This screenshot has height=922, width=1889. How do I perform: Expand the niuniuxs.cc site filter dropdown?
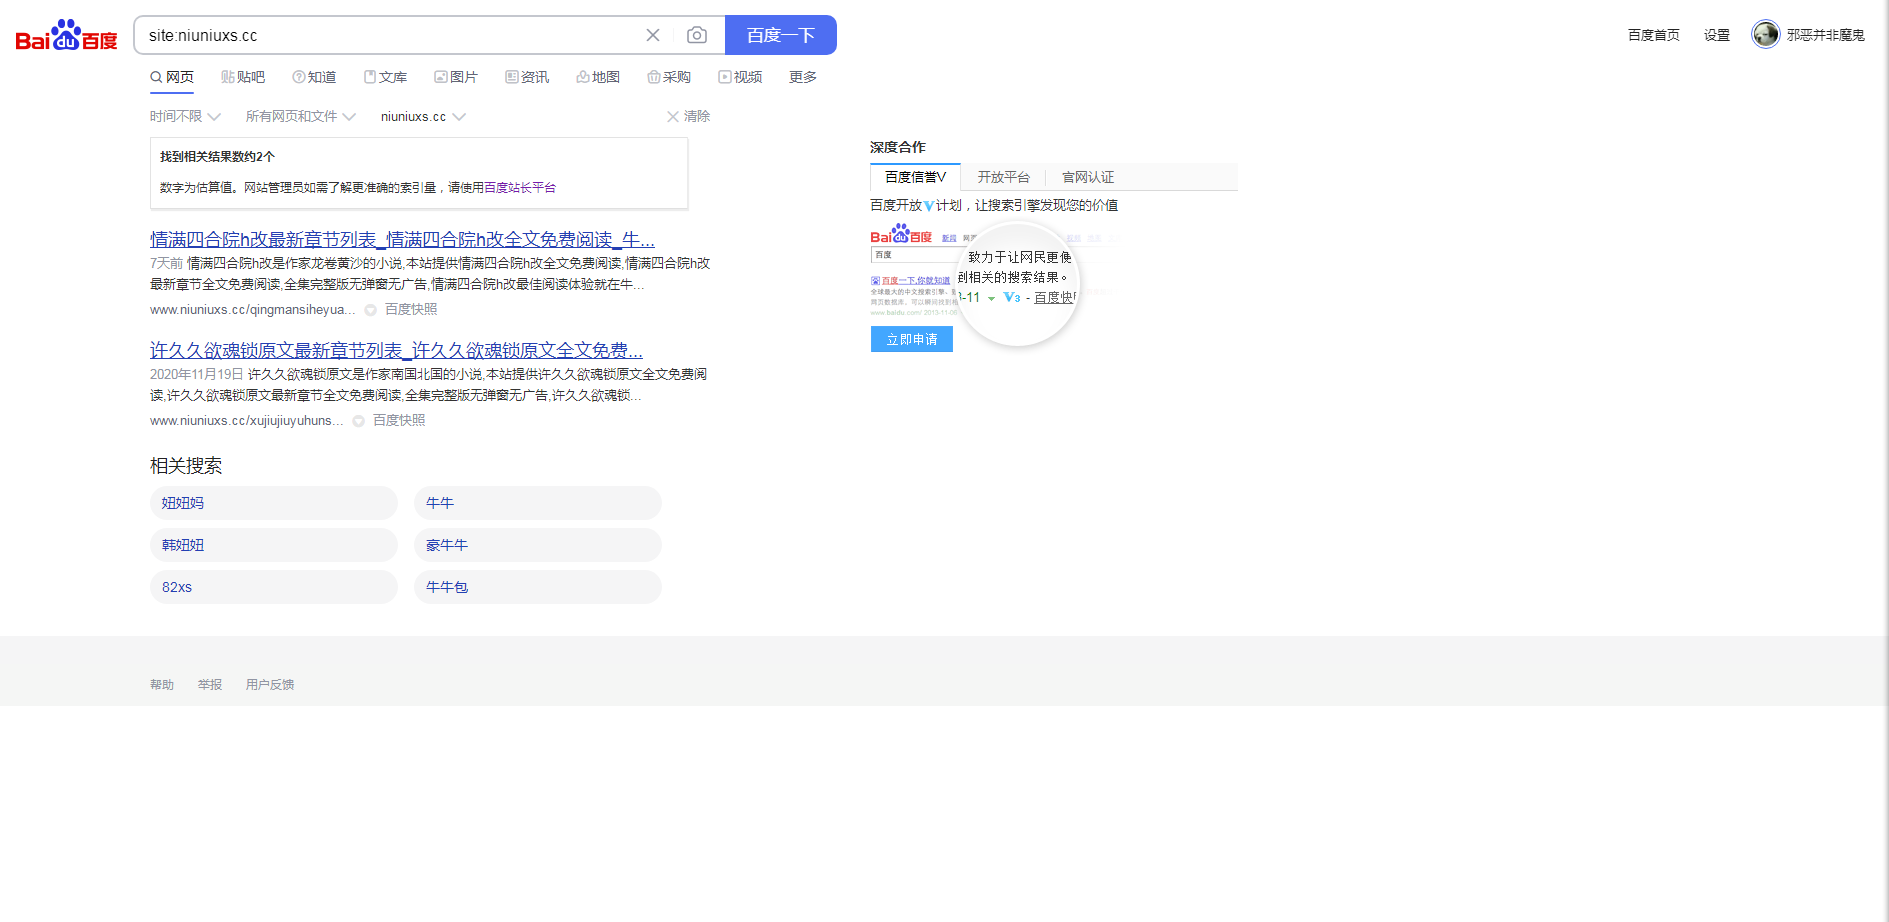pos(423,117)
